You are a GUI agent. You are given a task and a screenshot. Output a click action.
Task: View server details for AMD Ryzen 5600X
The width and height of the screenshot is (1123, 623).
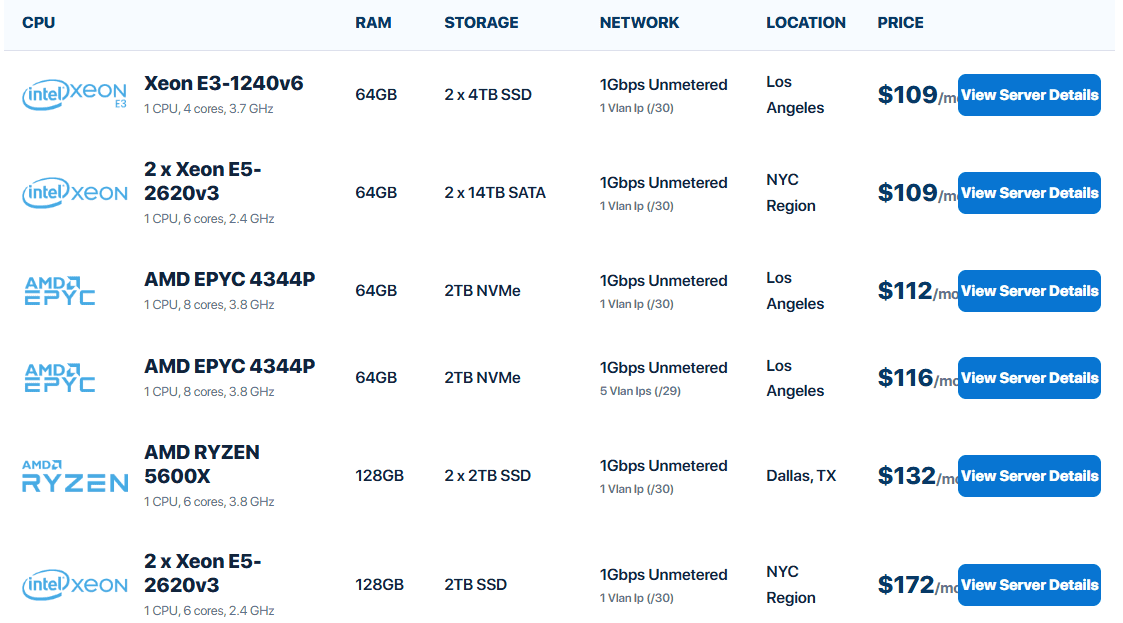[1029, 476]
